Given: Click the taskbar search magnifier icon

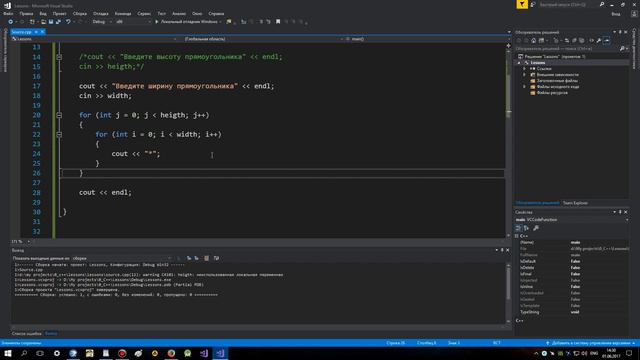Looking at the screenshot, I should click(x=24, y=353).
